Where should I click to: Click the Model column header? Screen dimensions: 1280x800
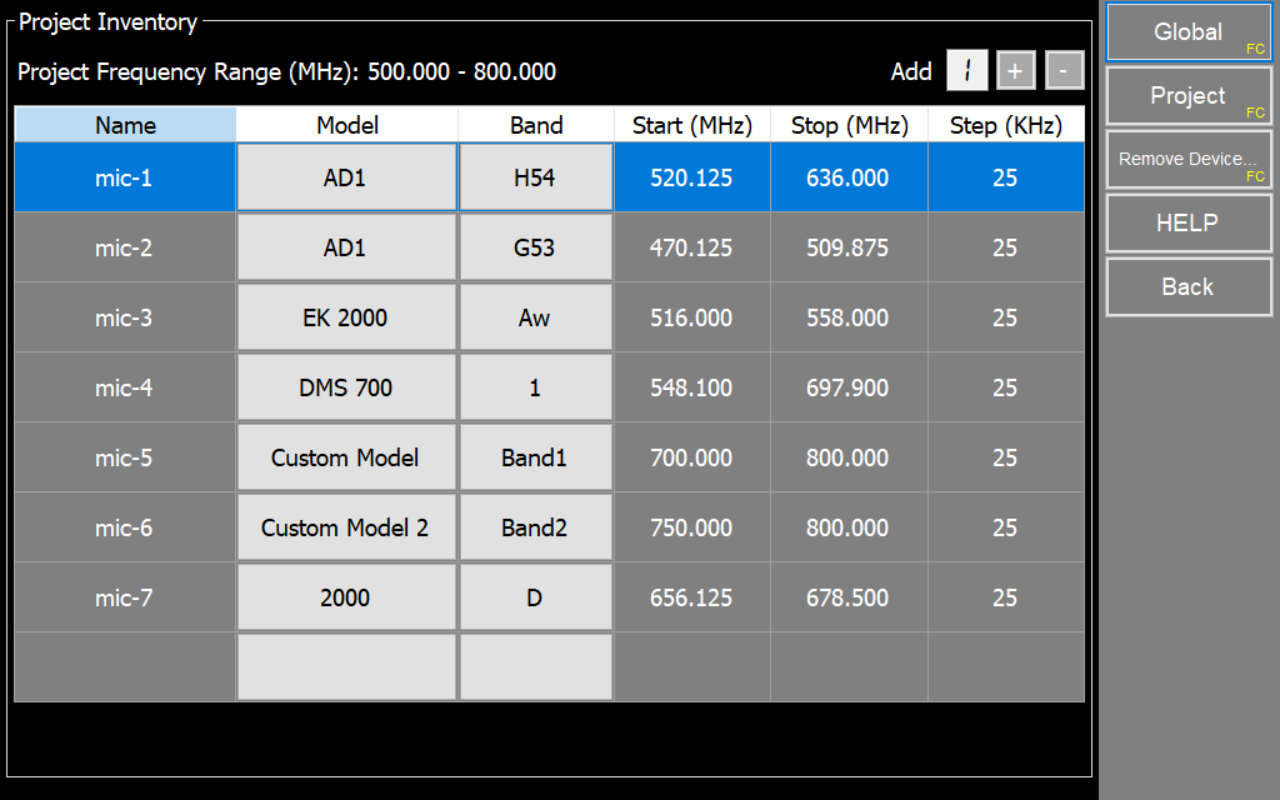coord(347,125)
